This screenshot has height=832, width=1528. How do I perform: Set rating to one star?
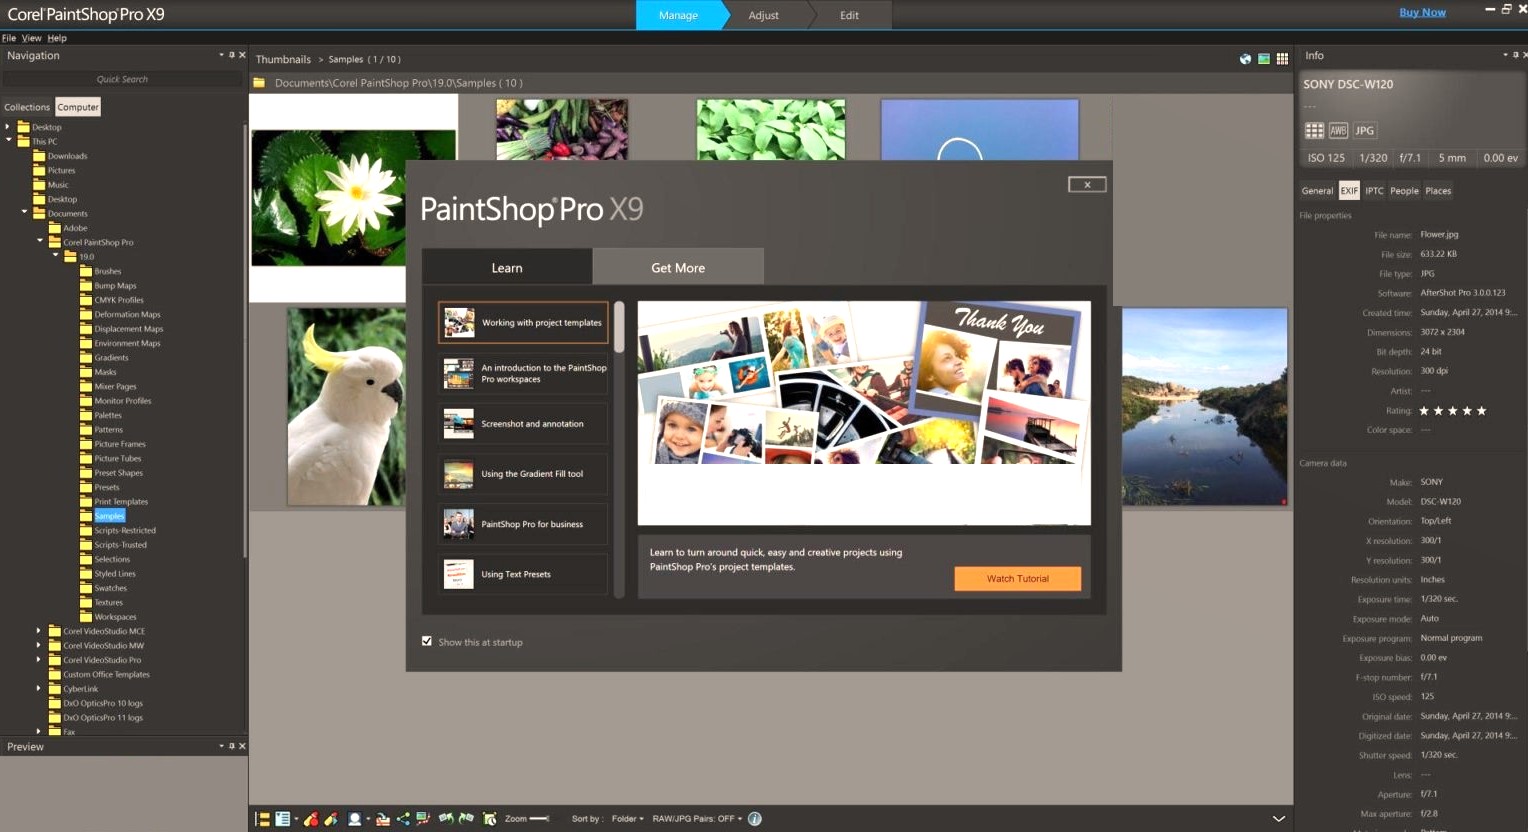[x=1424, y=411]
